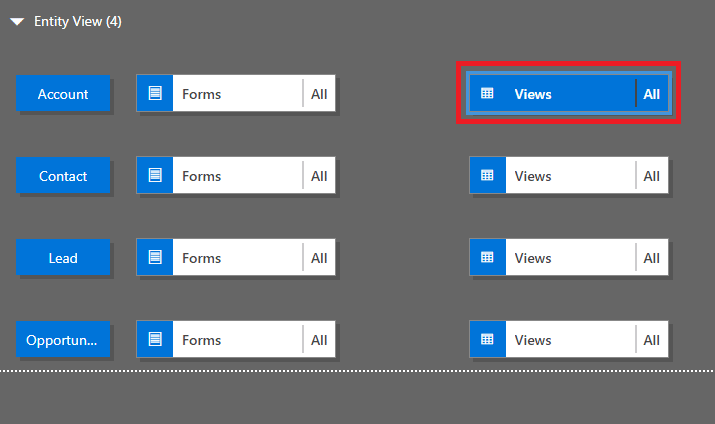The image size is (715, 424).
Task: Click the Lead entity tile
Action: (x=63, y=258)
